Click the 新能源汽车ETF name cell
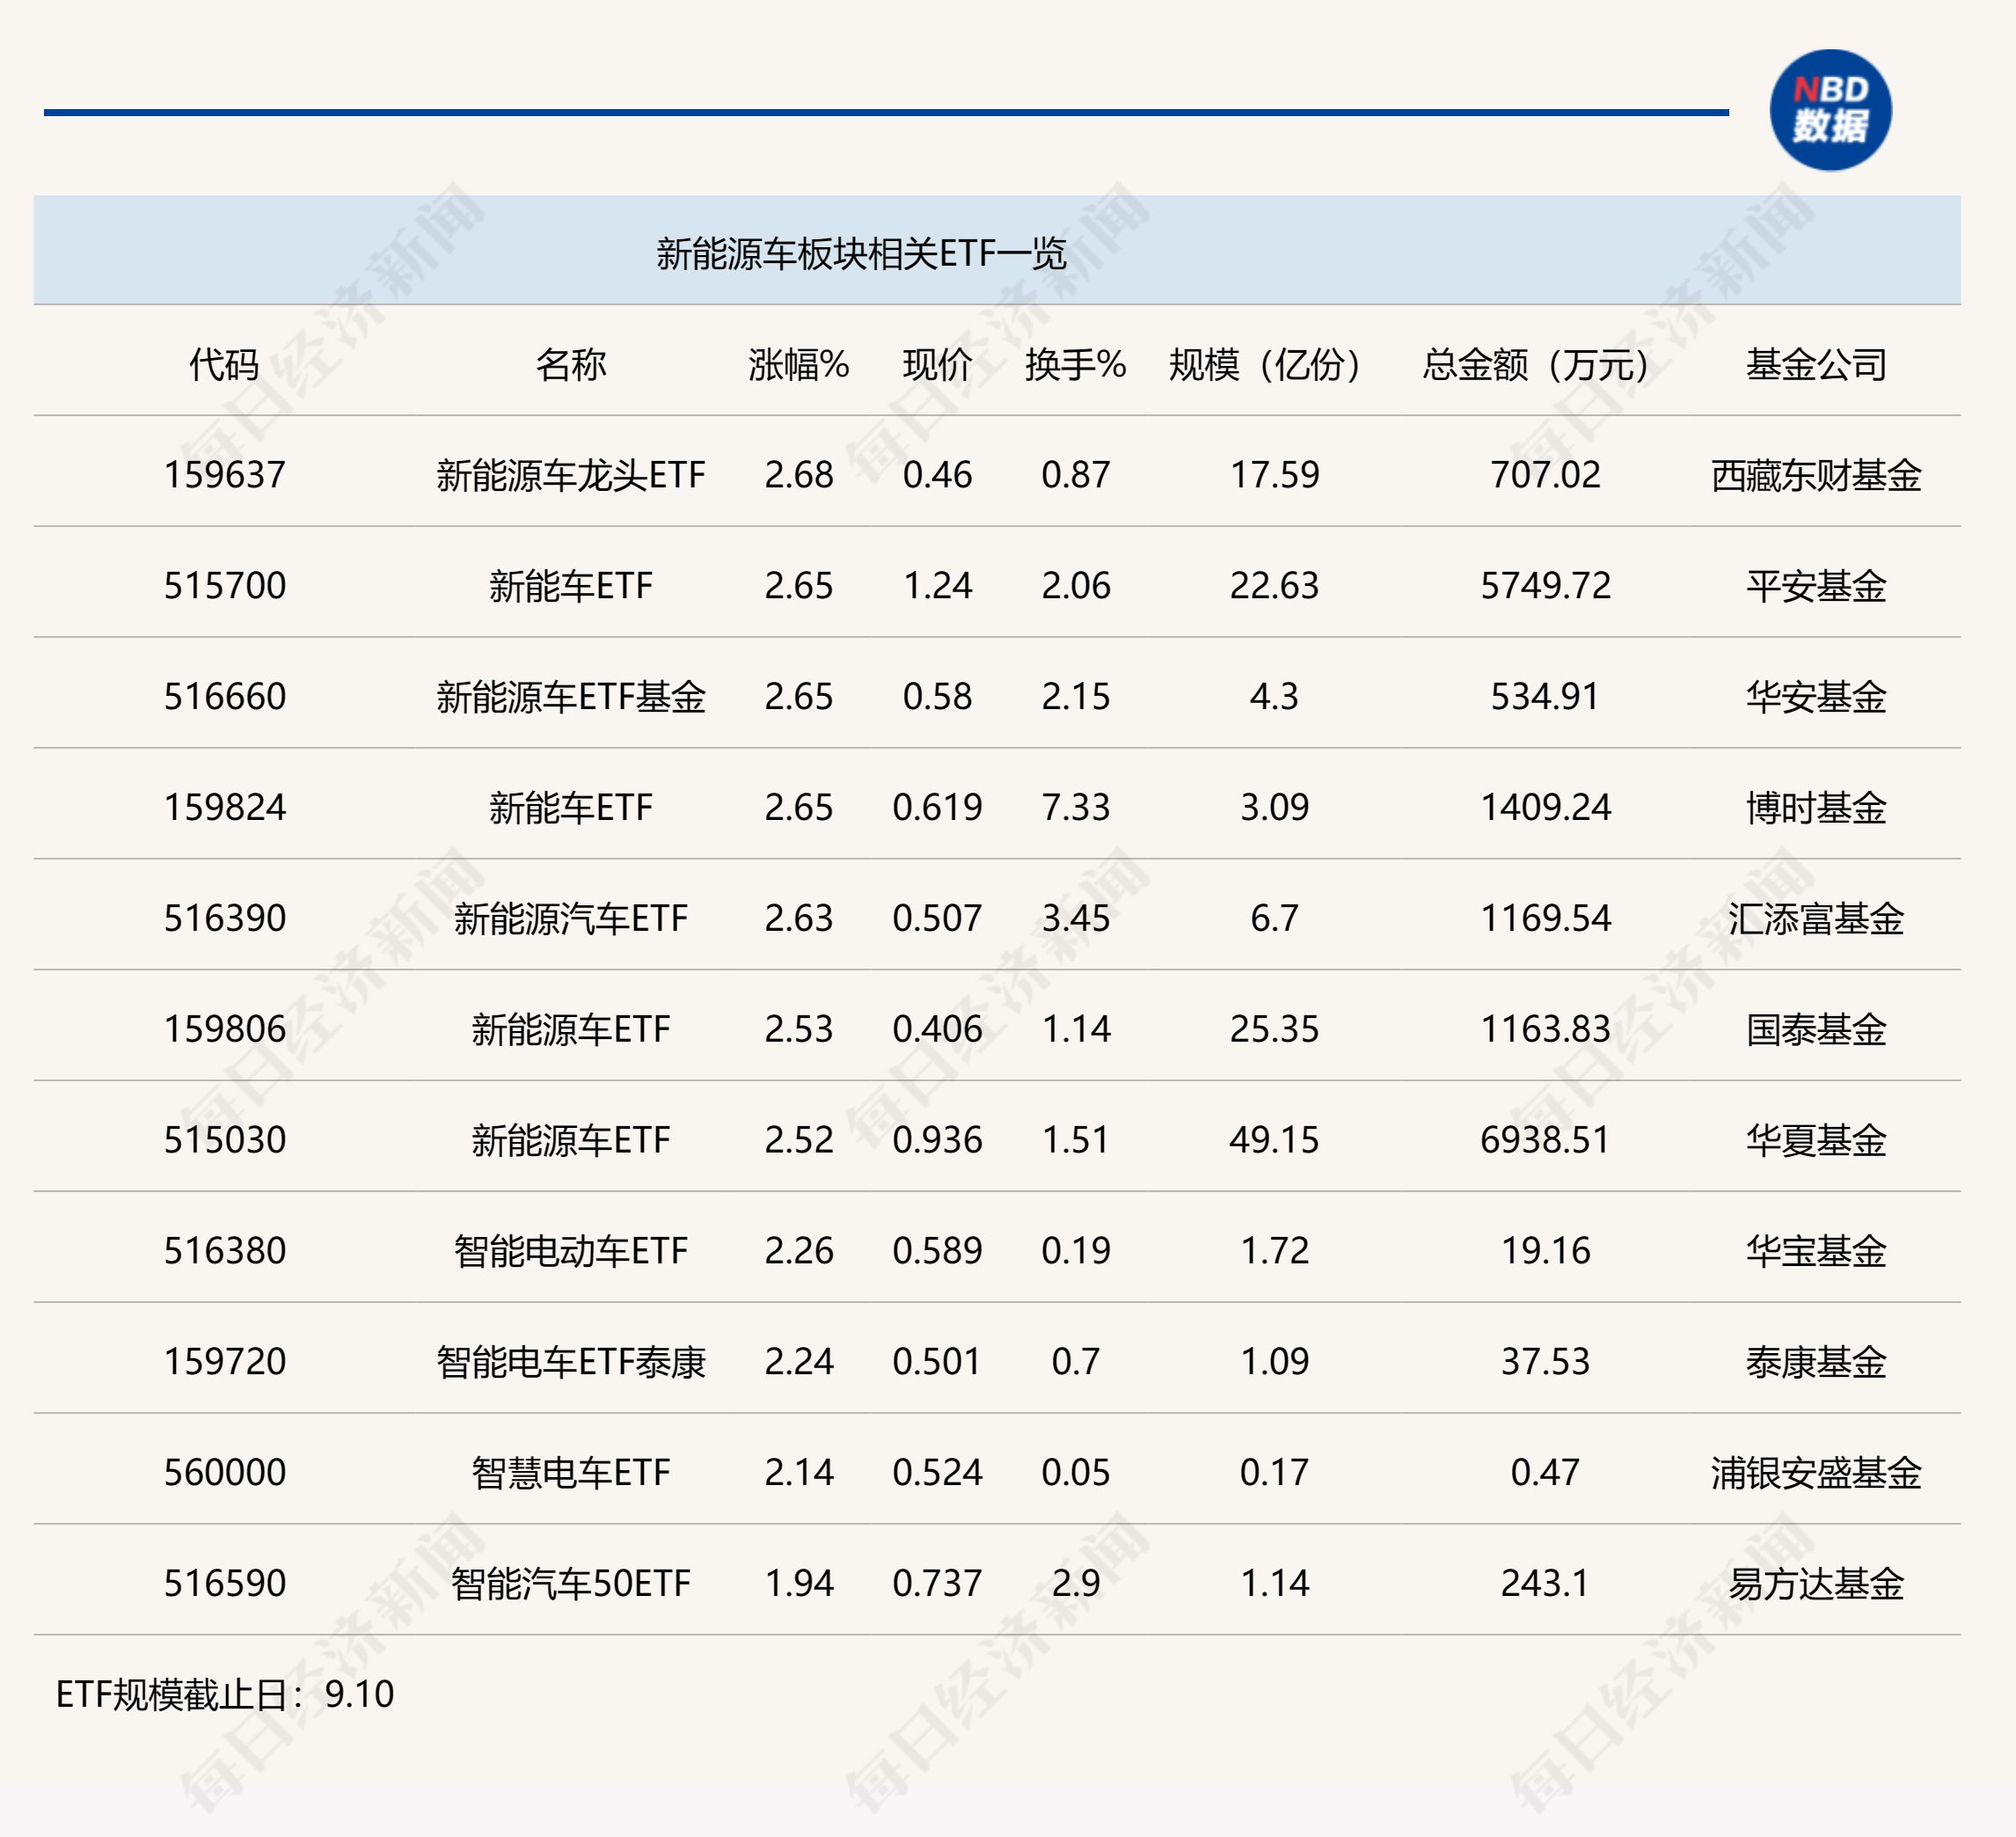Image resolution: width=2016 pixels, height=1837 pixels. [x=570, y=918]
